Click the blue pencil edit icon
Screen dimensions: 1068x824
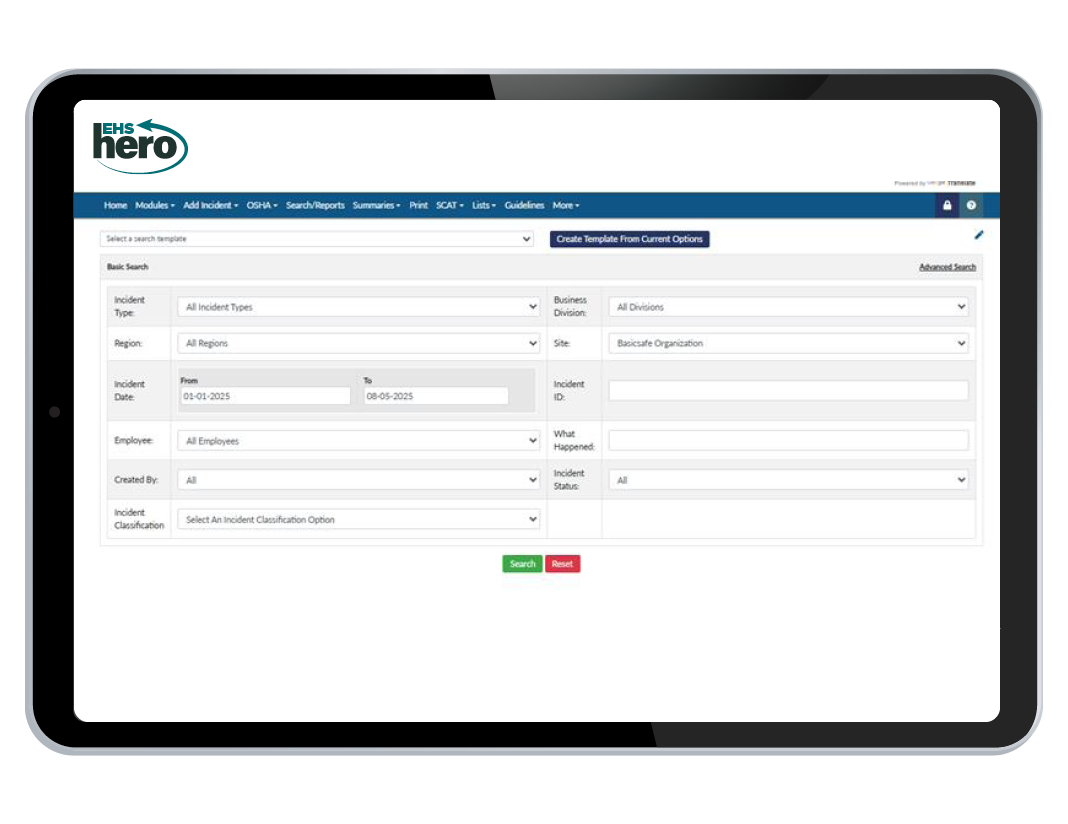click(x=979, y=235)
